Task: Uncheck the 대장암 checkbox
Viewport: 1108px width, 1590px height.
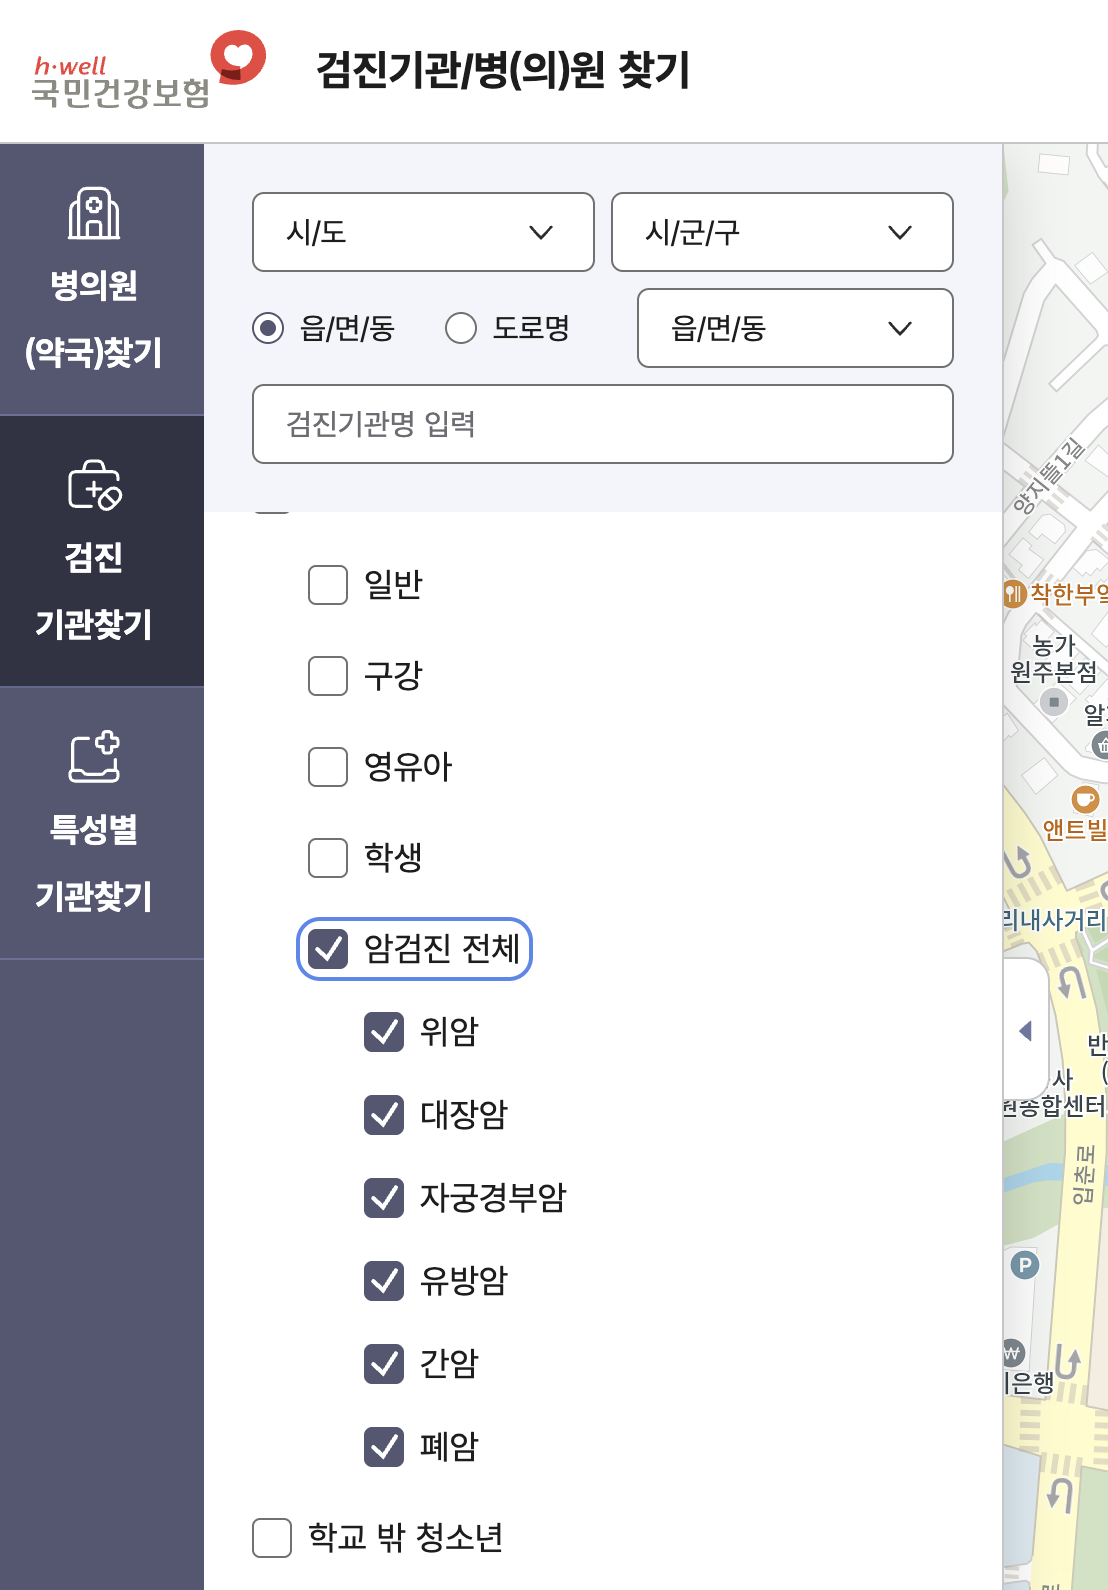Action: coord(384,1115)
